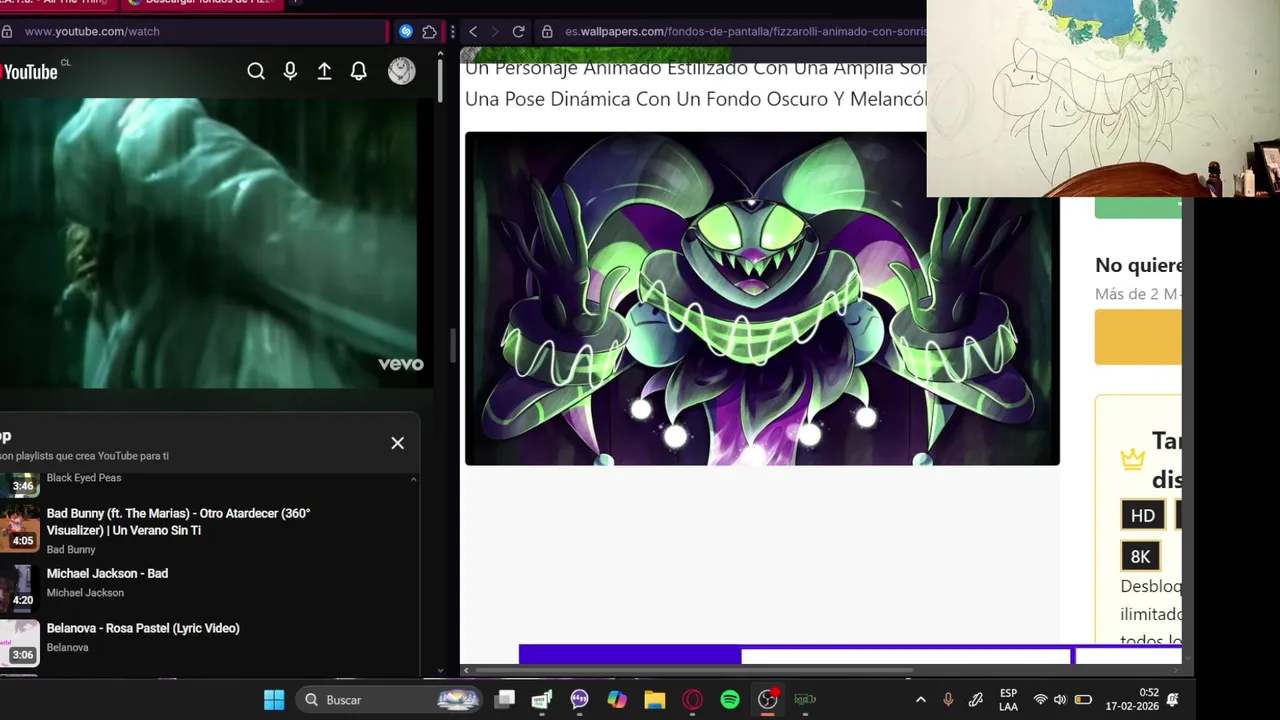
Task: Open the Shazam extension icon
Action: 405,31
